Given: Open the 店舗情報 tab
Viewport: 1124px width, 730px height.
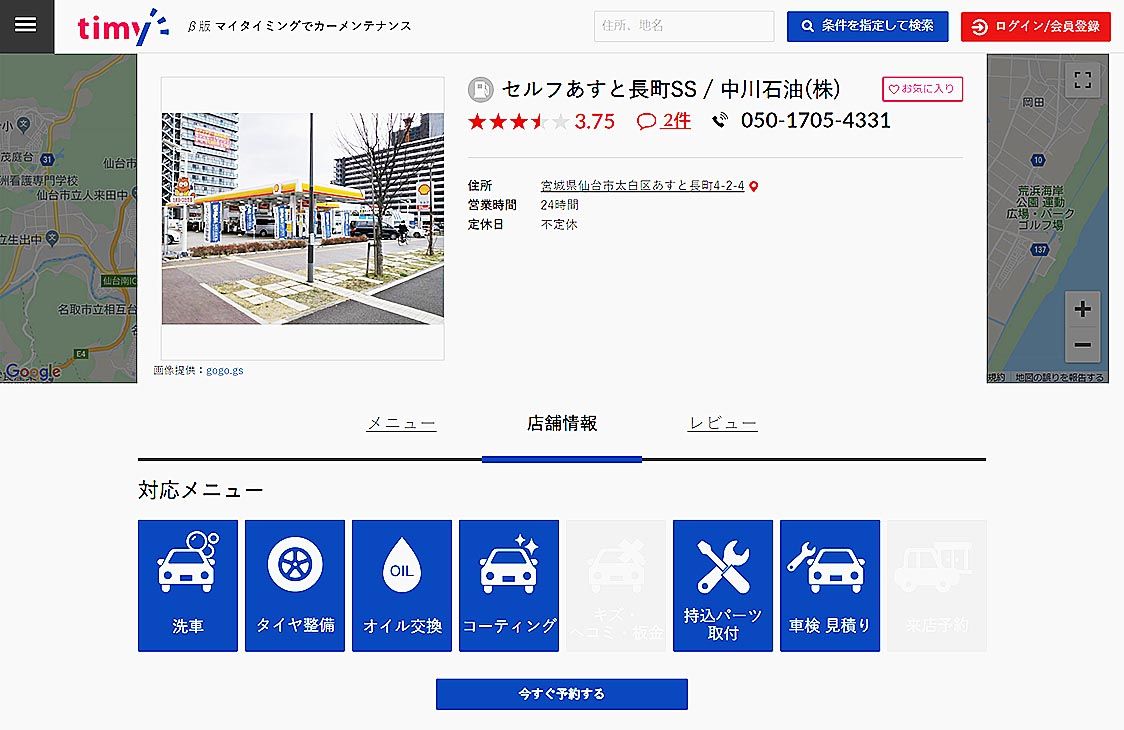Looking at the screenshot, I should pyautogui.click(x=562, y=423).
